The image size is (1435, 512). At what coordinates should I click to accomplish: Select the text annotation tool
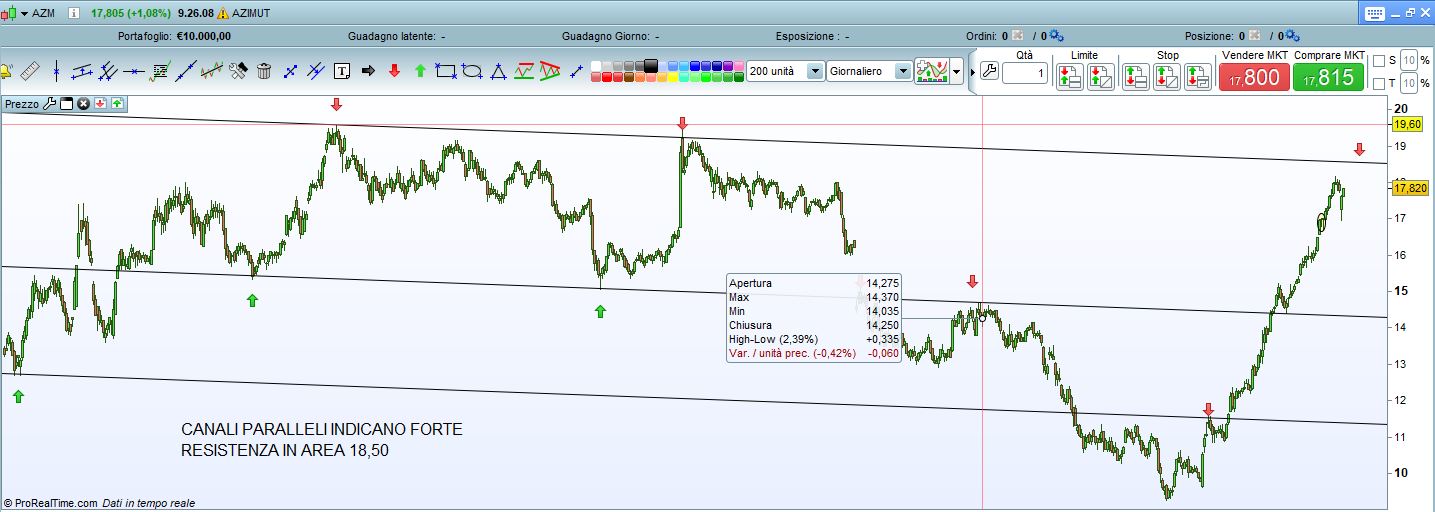(x=342, y=71)
